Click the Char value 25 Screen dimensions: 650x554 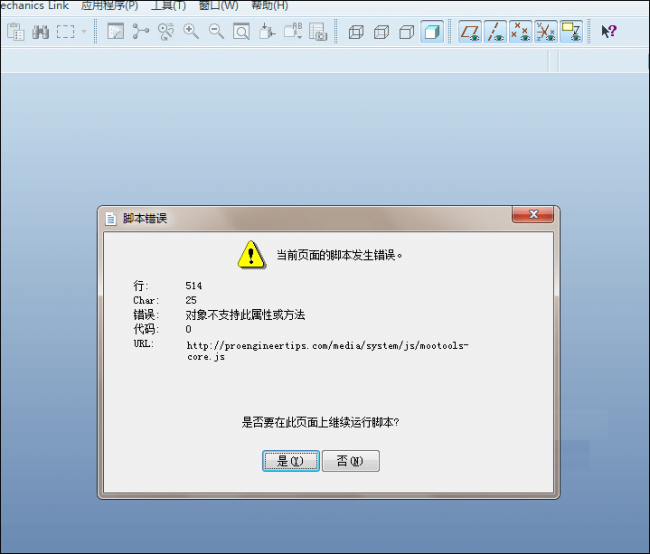[191, 300]
